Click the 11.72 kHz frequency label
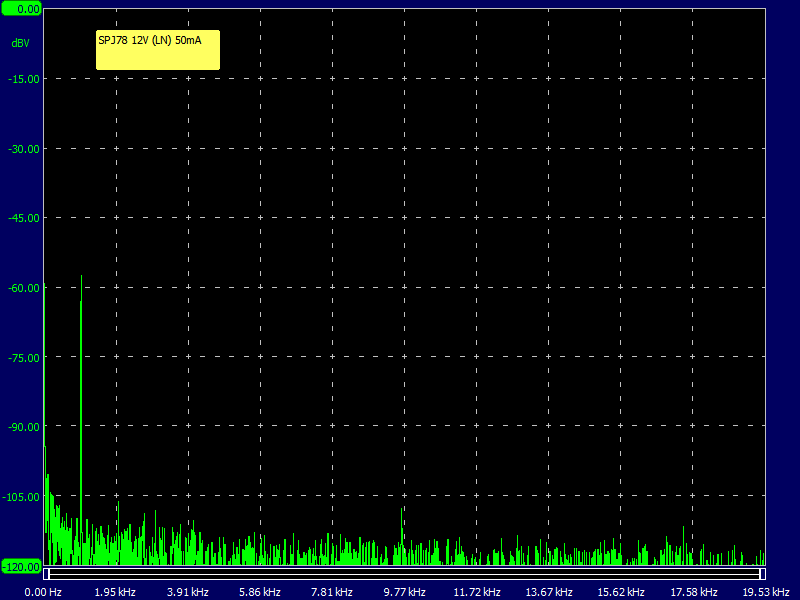 477,592
